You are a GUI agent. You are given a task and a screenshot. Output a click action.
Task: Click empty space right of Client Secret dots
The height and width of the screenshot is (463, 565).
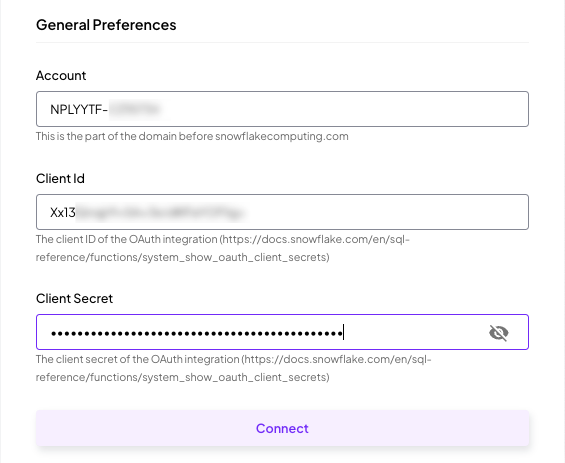click(414, 332)
